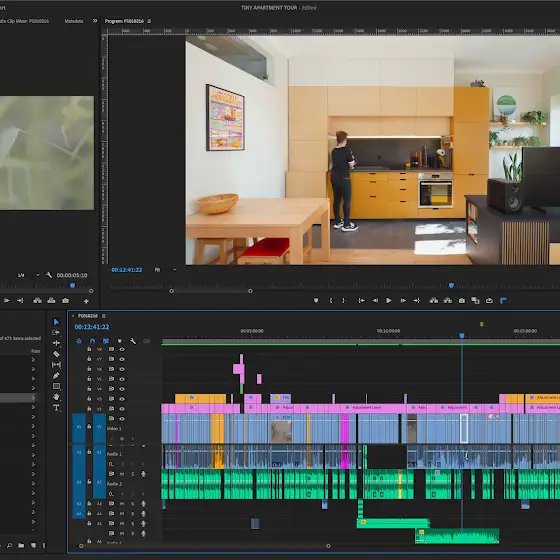Toggle Linked Selection in timeline
The height and width of the screenshot is (560, 560).
click(106, 341)
